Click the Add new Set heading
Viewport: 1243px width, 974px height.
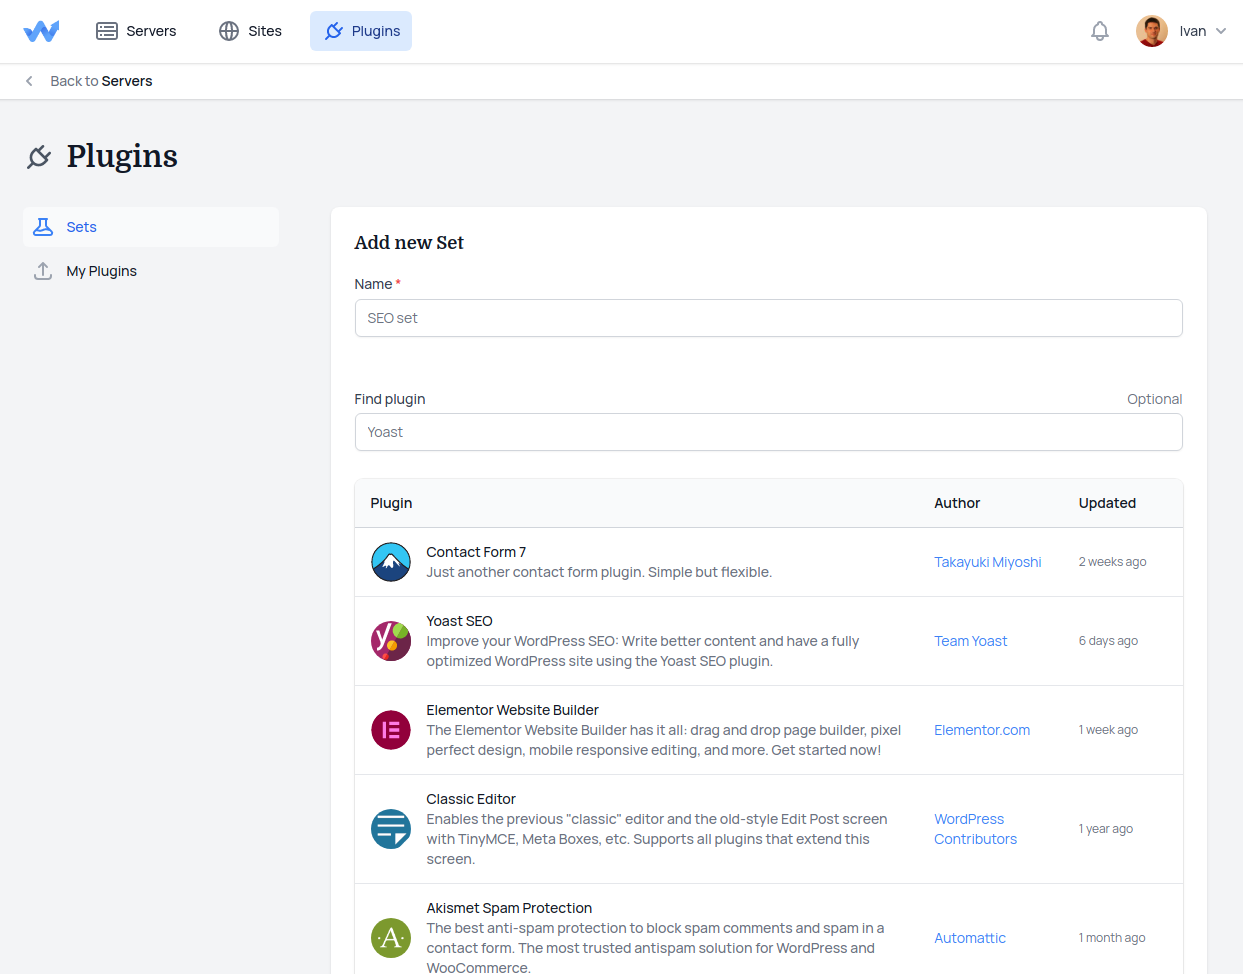coord(409,243)
